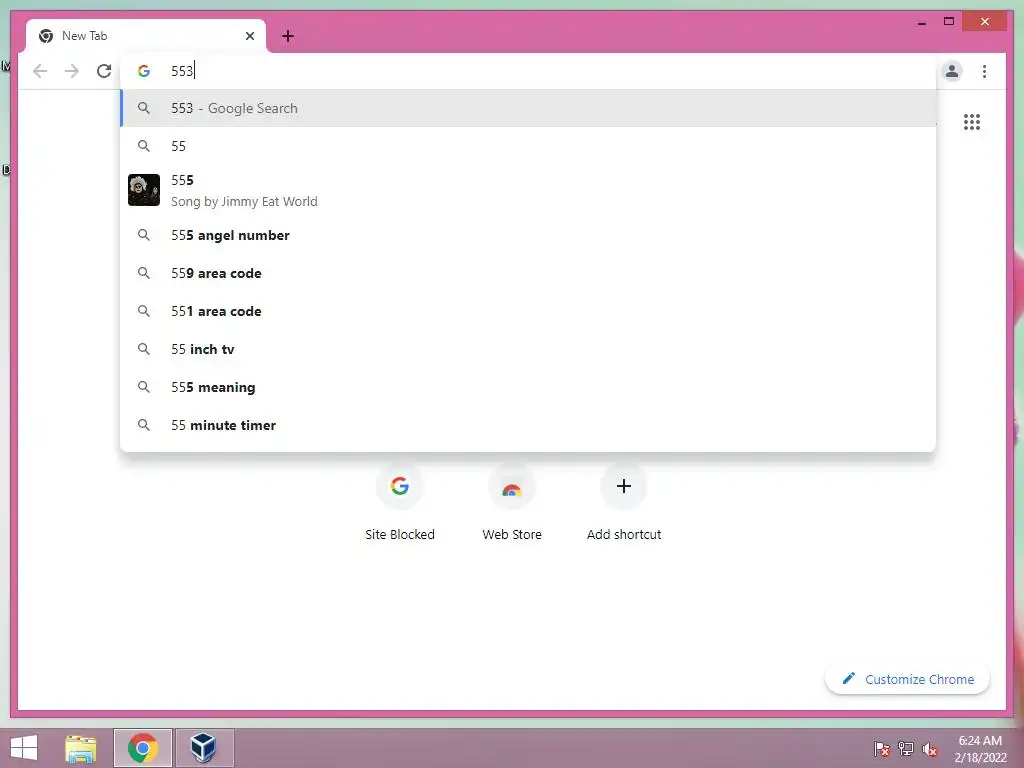This screenshot has height=768, width=1024.
Task: Open File Explorer from taskbar
Action: 80,747
